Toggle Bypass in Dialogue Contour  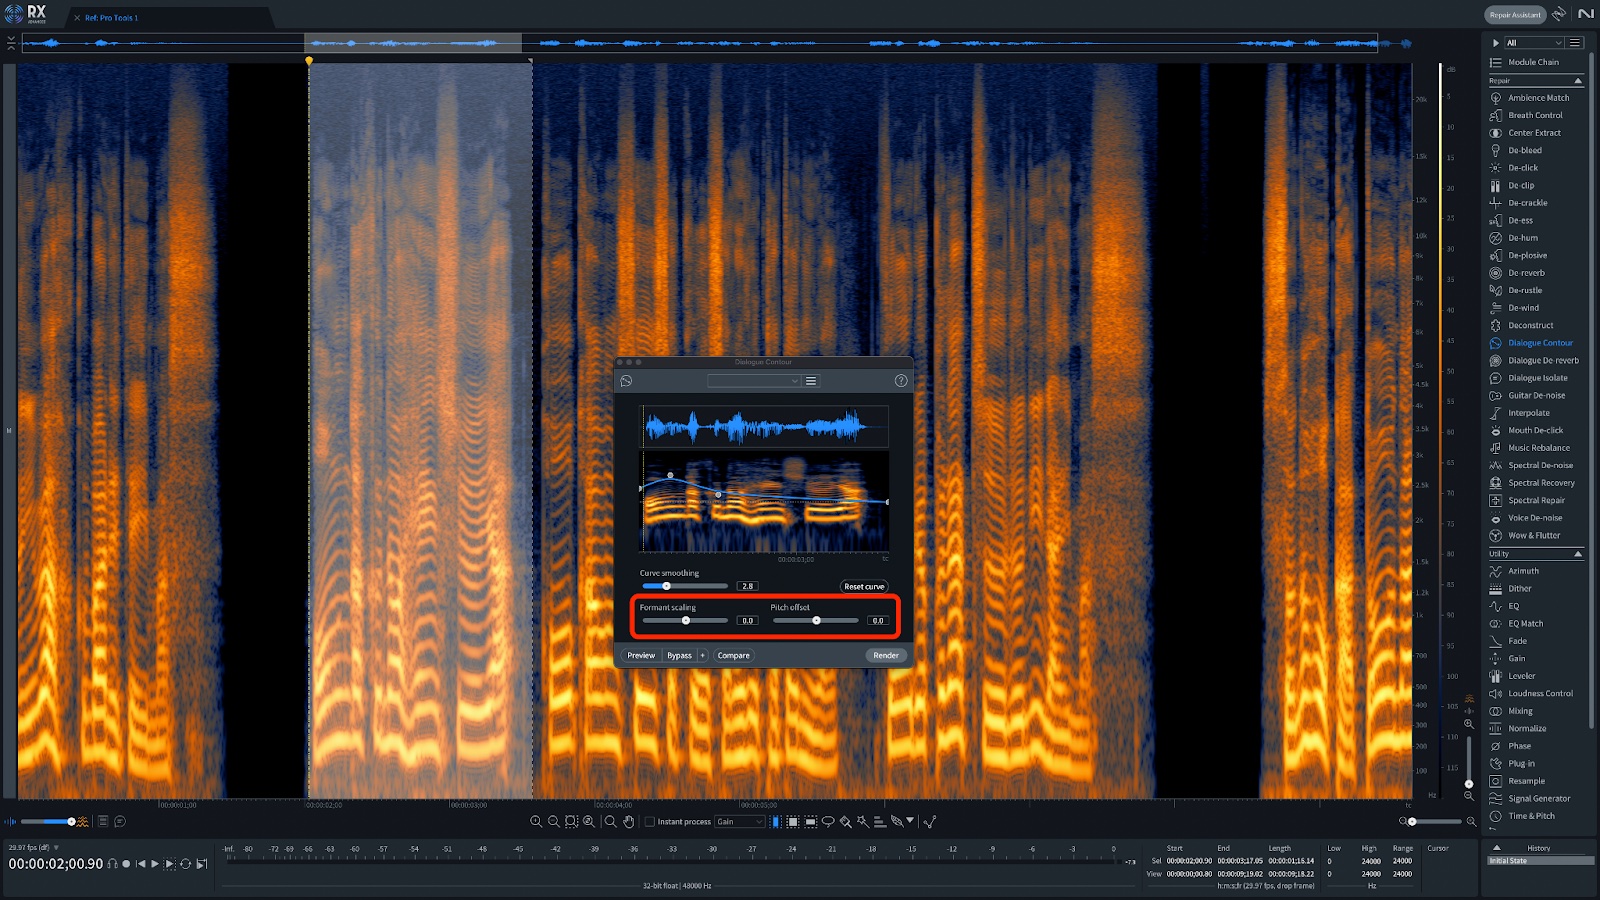pyautogui.click(x=679, y=656)
